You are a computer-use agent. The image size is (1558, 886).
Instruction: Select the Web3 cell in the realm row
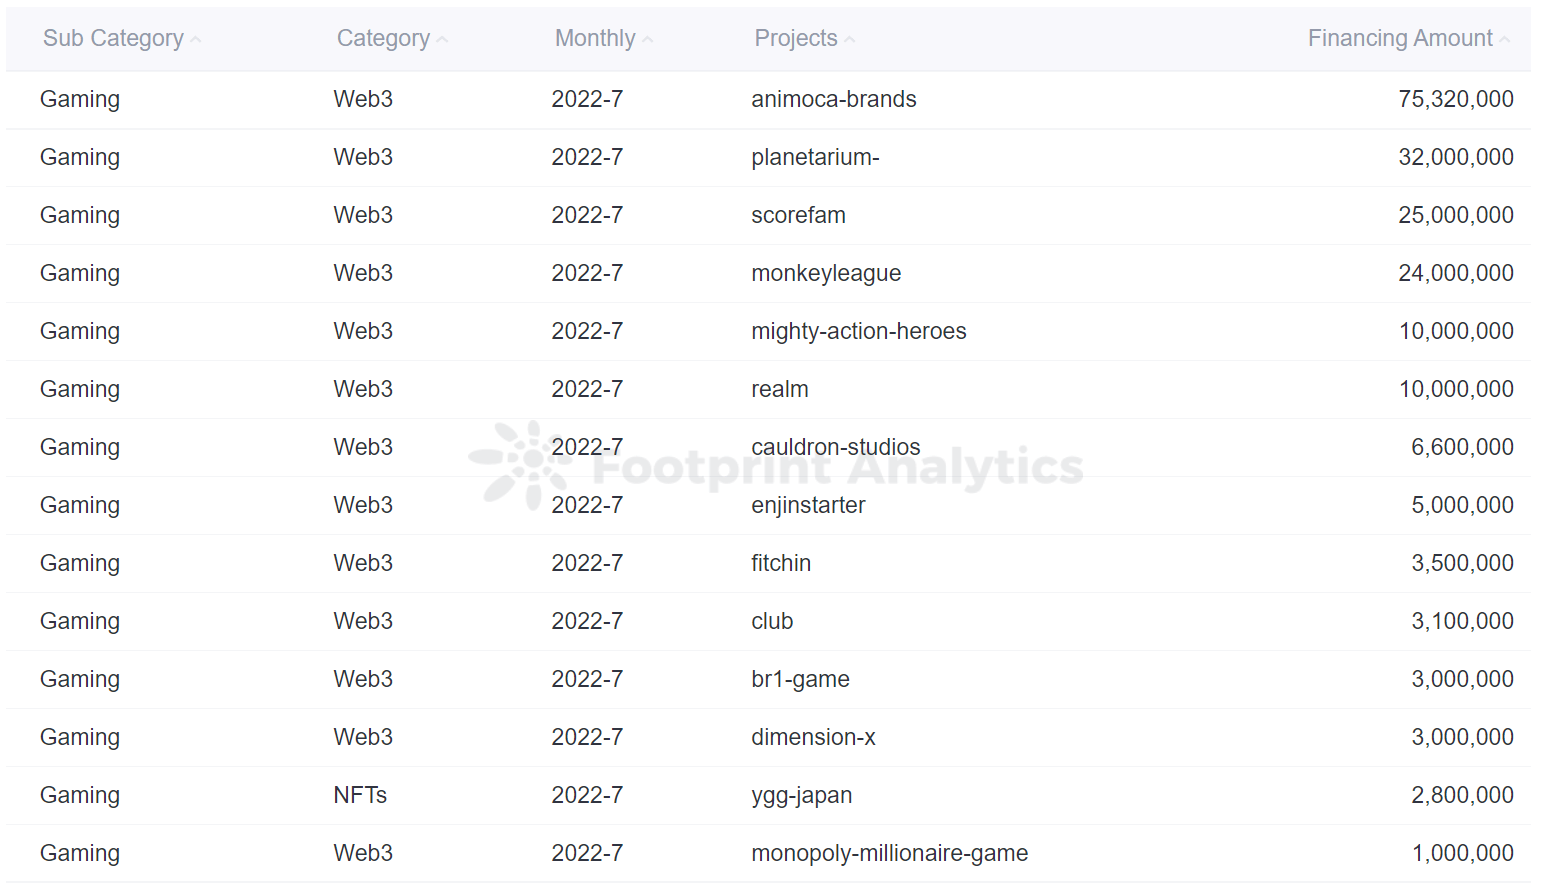click(x=363, y=389)
